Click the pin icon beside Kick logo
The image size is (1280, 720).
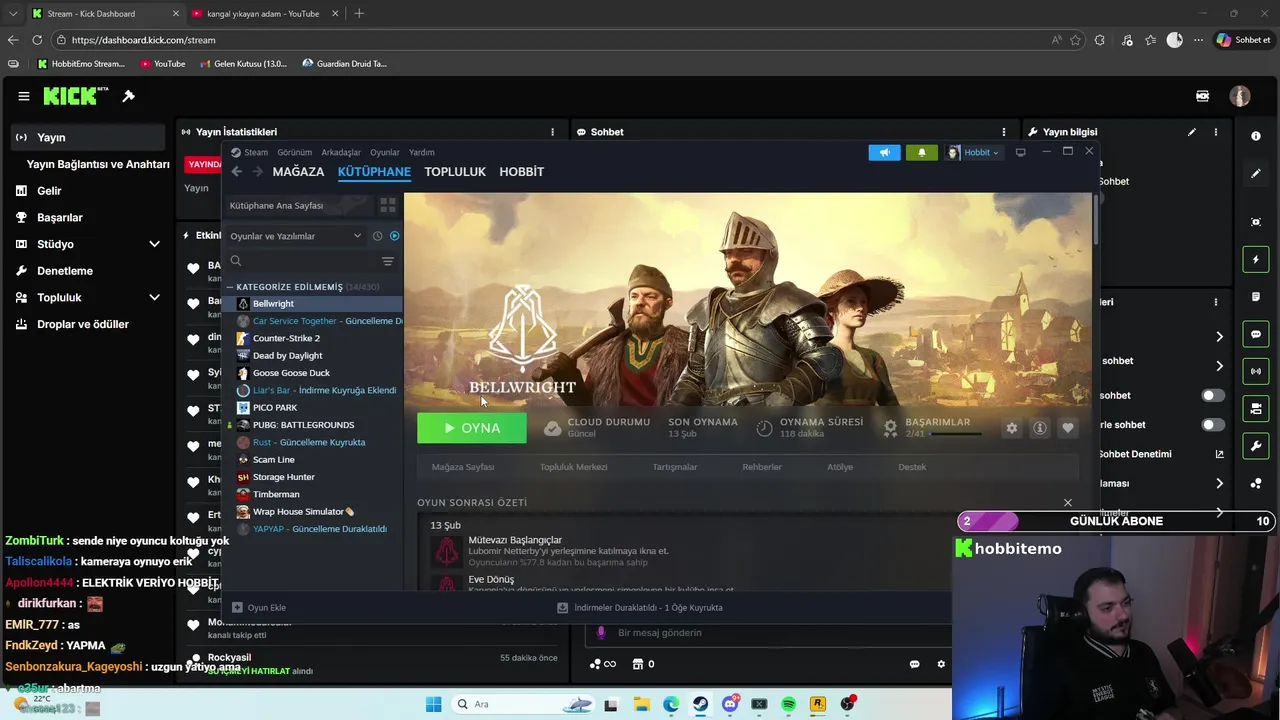128,96
